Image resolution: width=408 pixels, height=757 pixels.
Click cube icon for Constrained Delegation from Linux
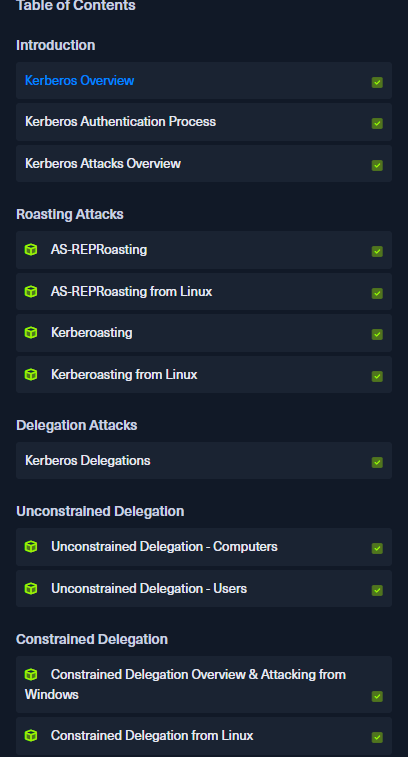[31, 735]
